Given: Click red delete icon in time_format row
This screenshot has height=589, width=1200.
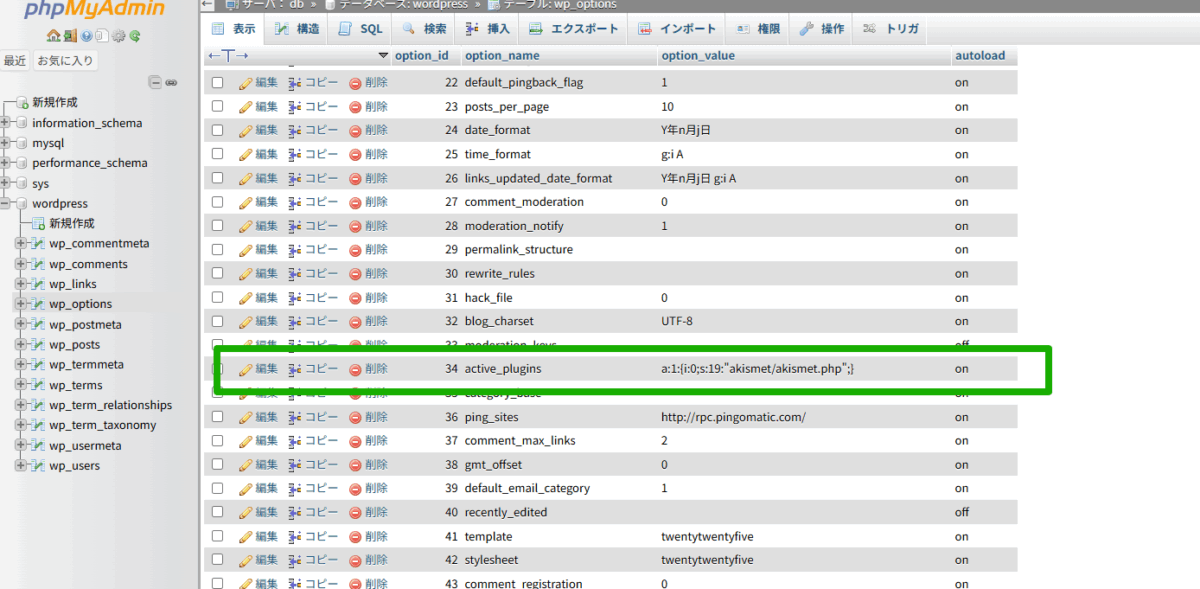Looking at the screenshot, I should coord(355,154).
